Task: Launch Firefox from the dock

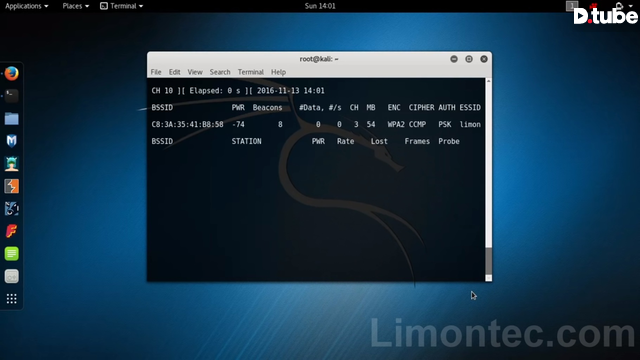Action: tap(11, 73)
